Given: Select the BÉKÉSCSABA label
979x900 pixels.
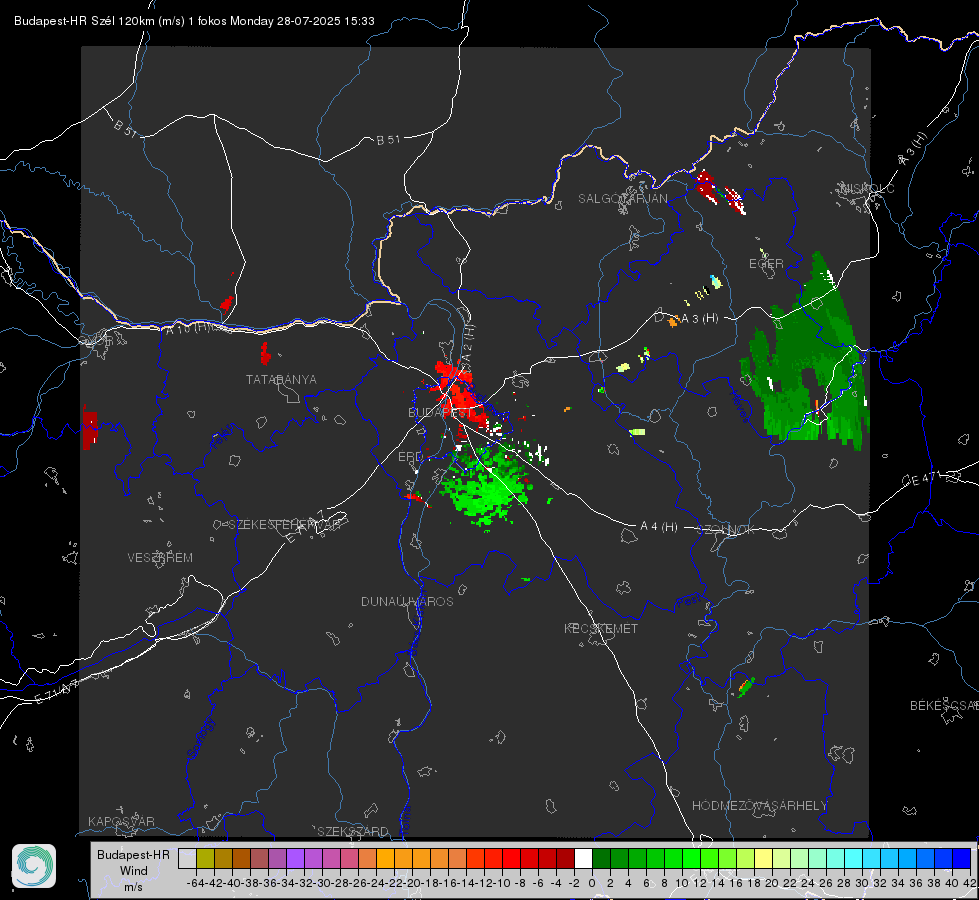Looking at the screenshot, I should (x=944, y=706).
